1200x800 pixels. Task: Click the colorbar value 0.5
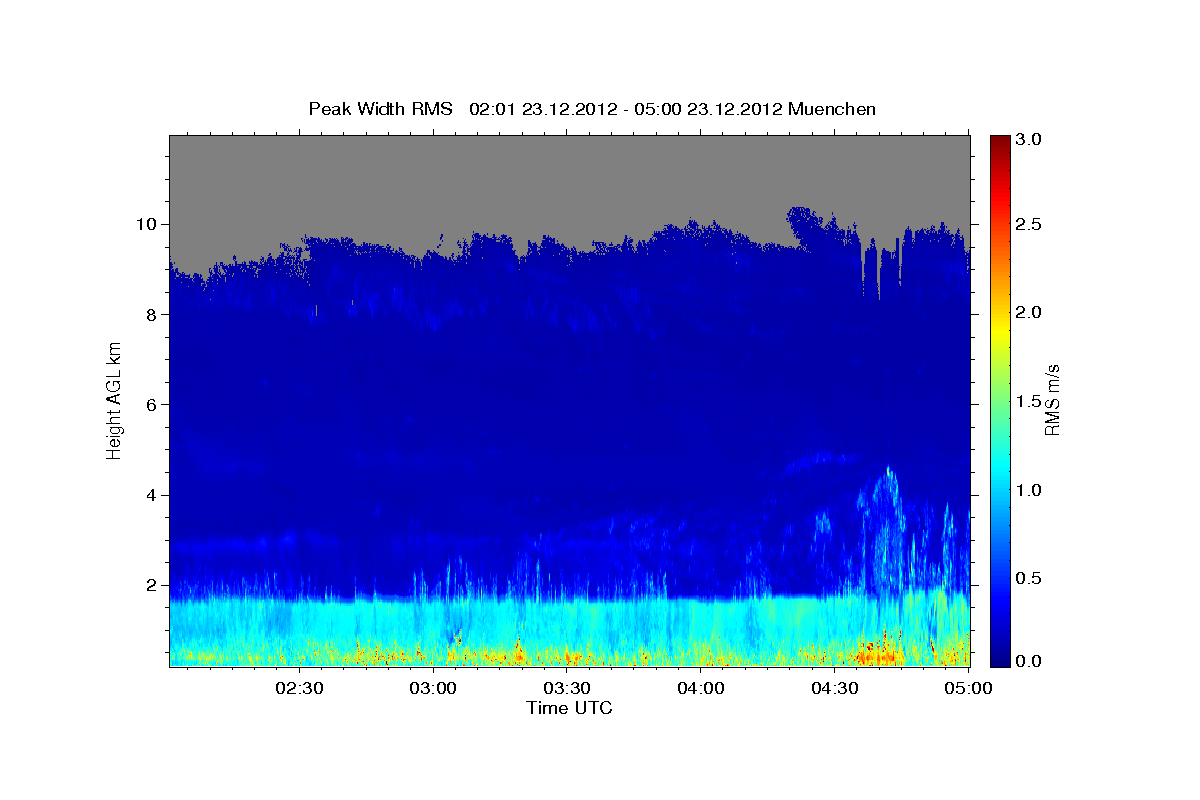click(x=1031, y=578)
